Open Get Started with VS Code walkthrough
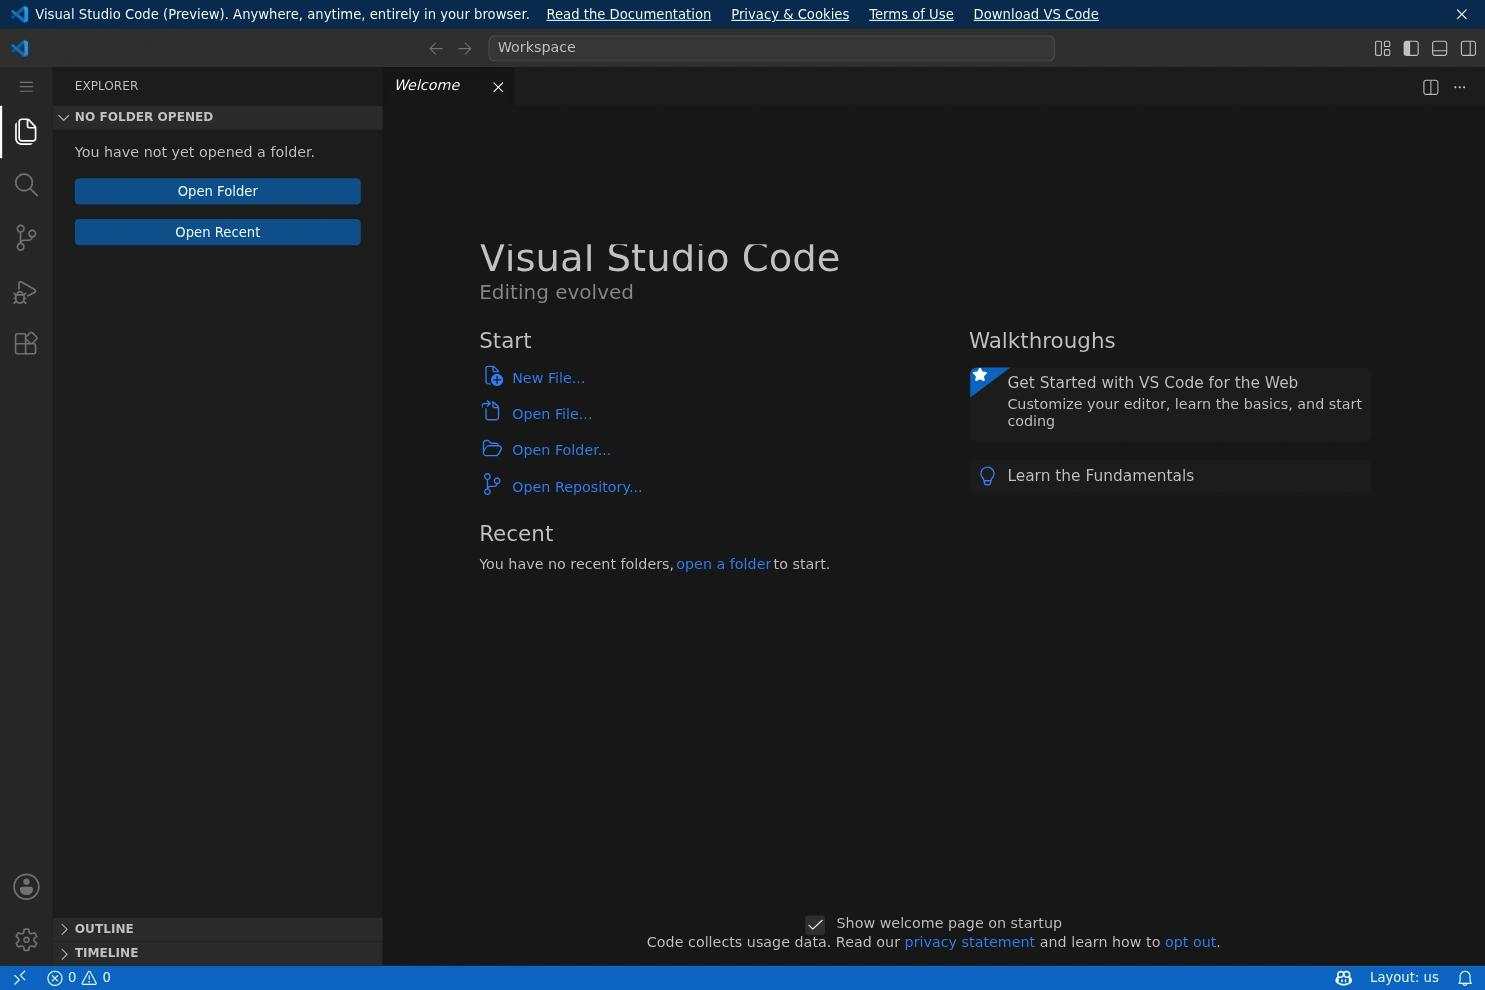 tap(1170, 404)
